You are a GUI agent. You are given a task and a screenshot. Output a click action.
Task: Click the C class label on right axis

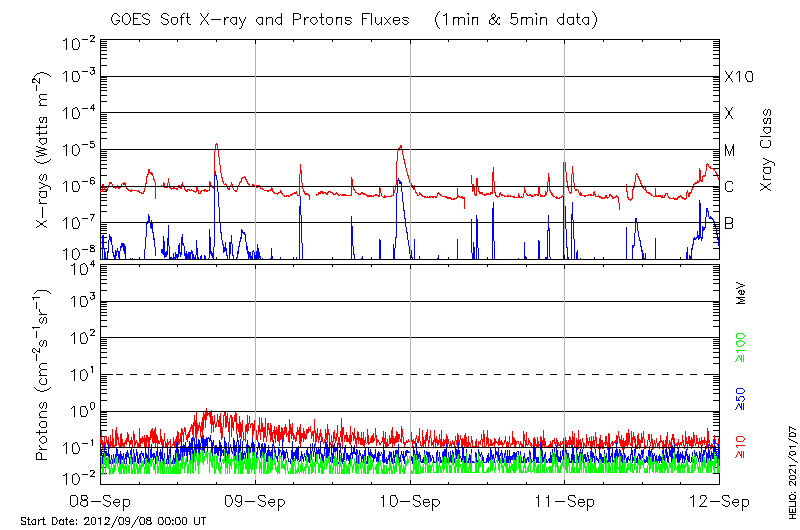[x=729, y=187]
